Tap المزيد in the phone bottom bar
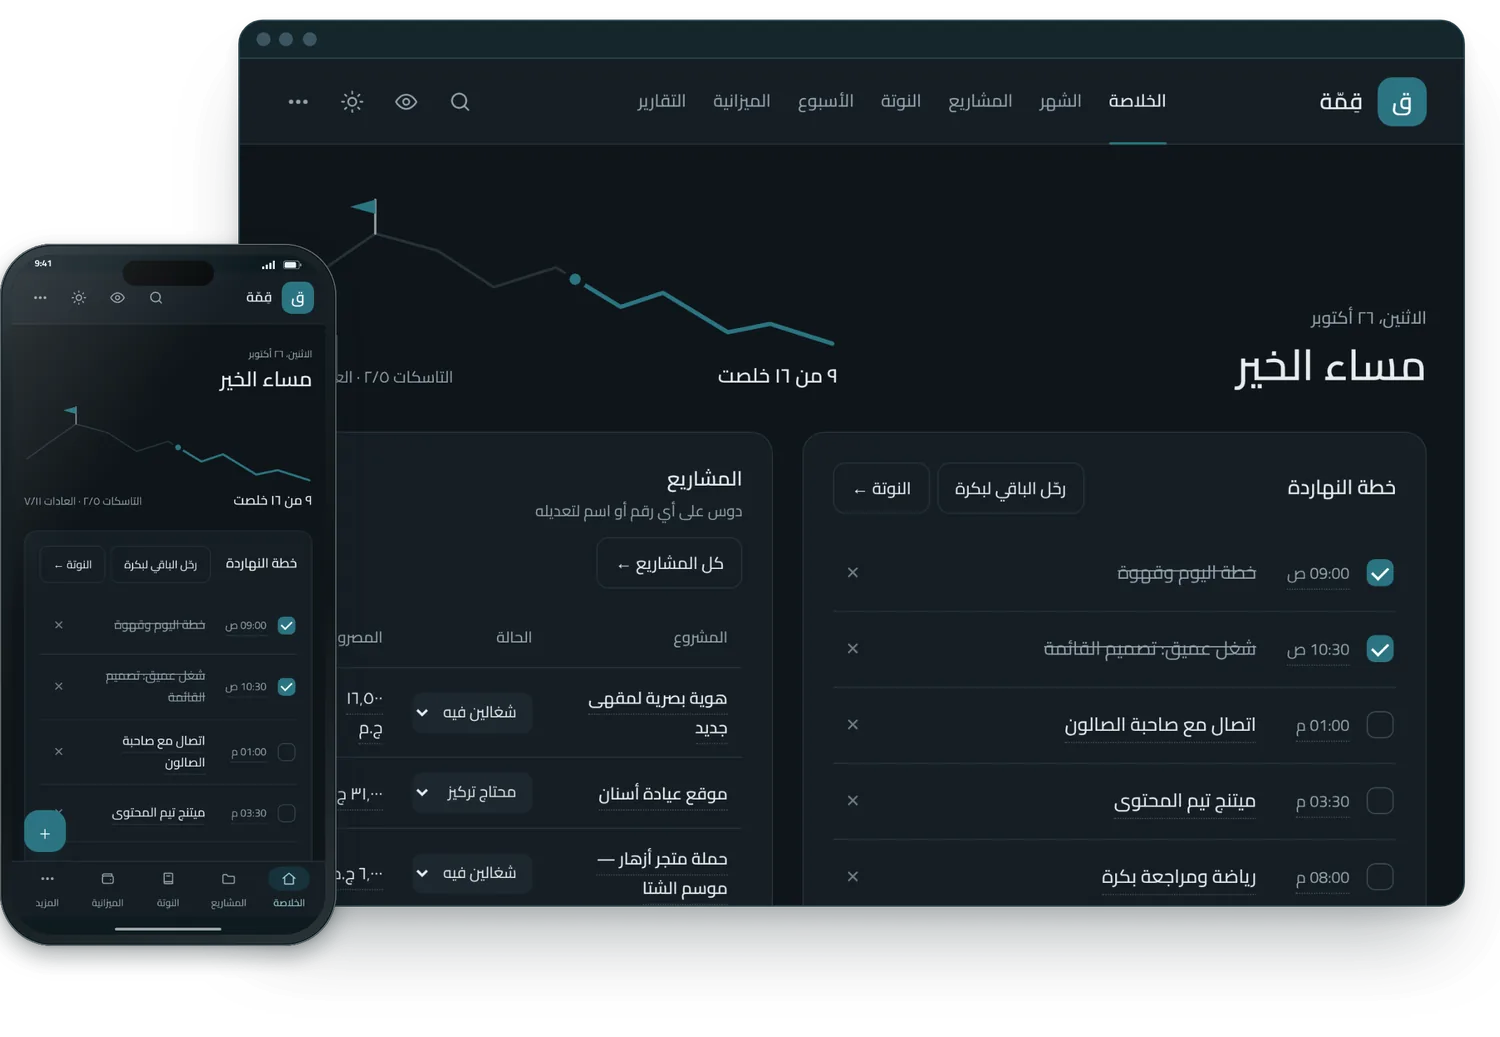This screenshot has width=1500, height=1037. click(x=47, y=889)
